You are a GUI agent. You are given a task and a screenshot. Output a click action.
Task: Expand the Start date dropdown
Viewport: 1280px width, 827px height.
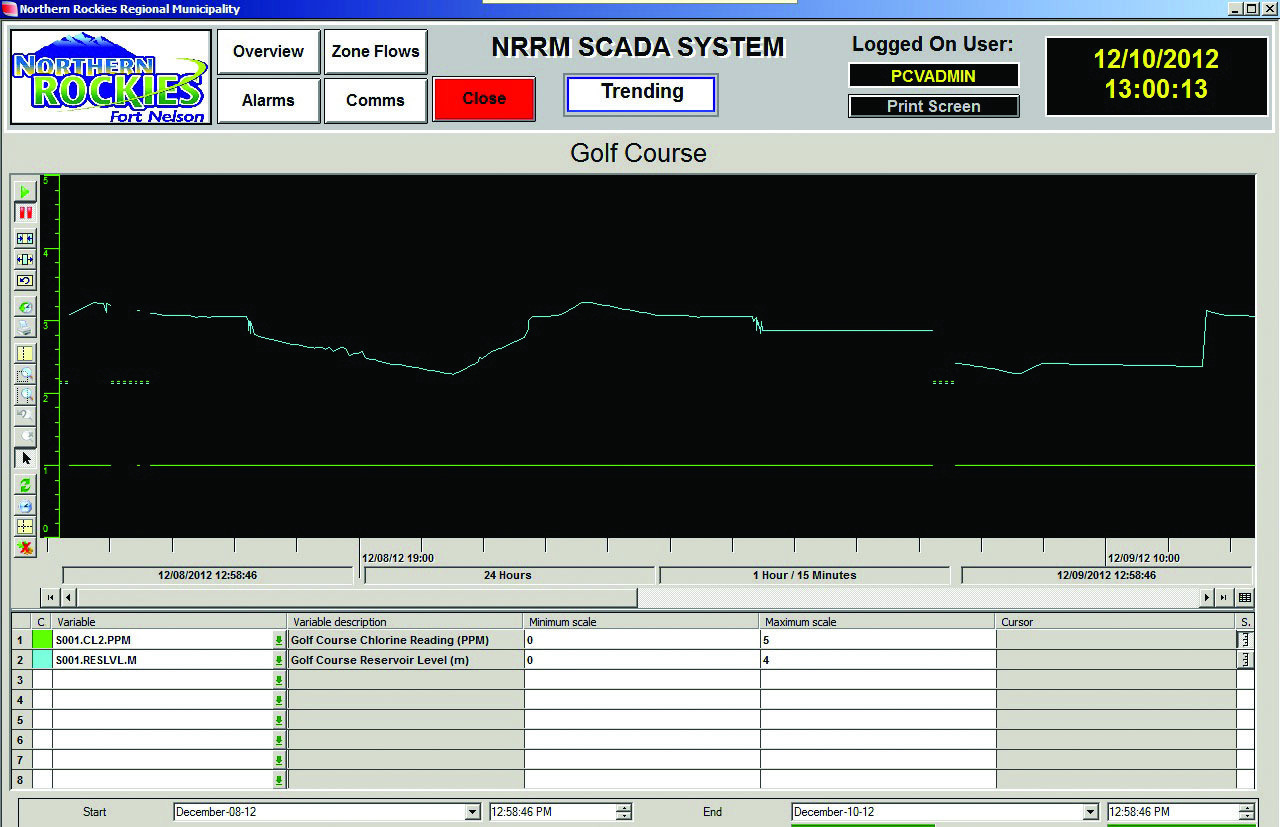tap(472, 813)
